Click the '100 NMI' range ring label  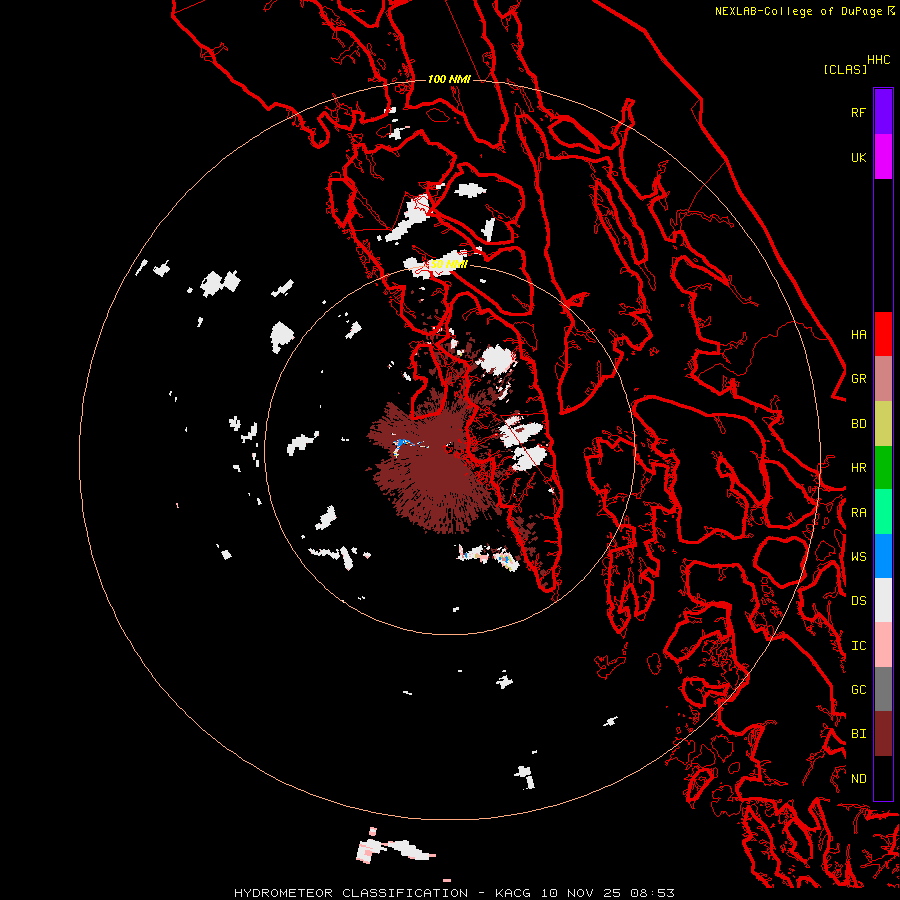[449, 79]
